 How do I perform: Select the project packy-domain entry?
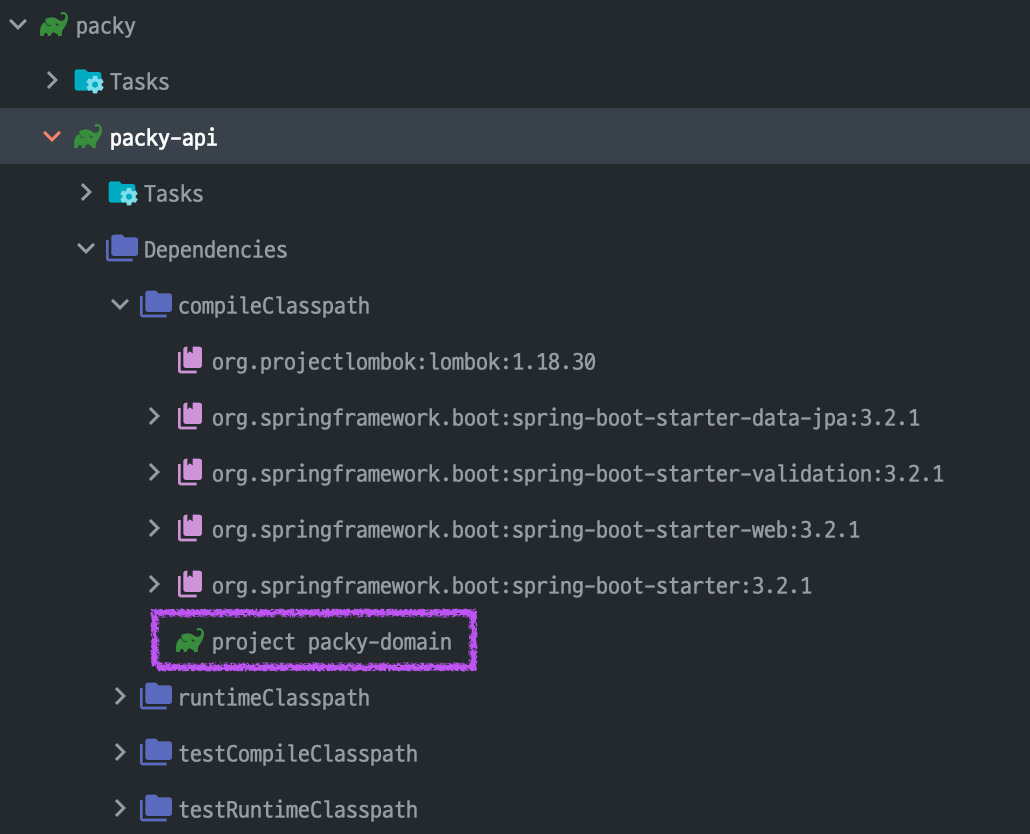point(332,642)
